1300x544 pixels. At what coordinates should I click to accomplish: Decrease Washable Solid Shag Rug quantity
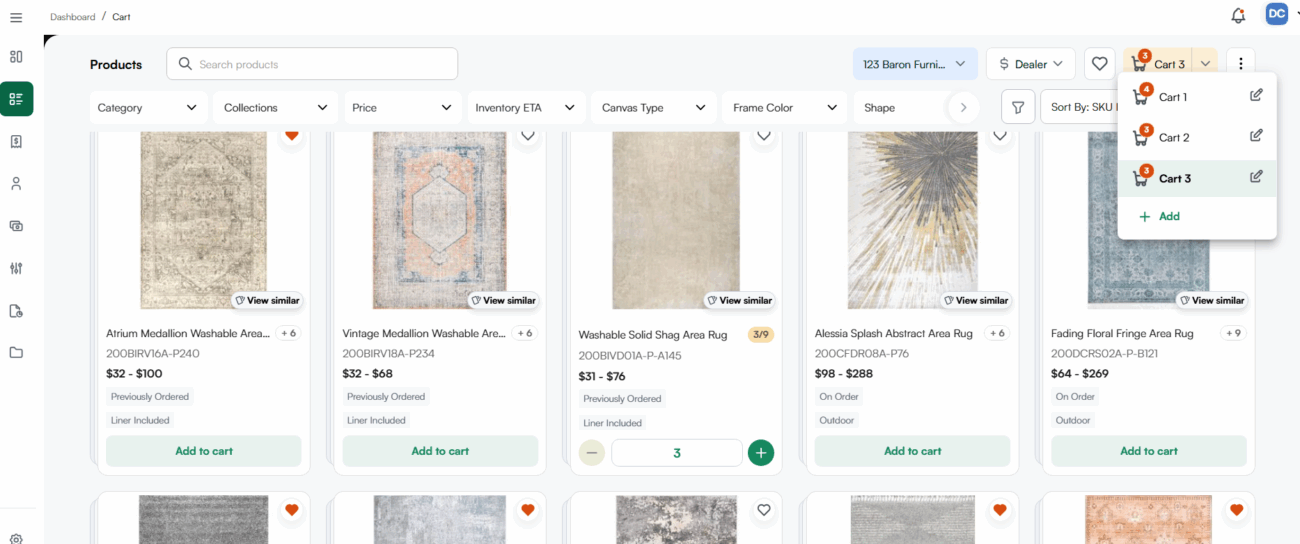tap(592, 453)
